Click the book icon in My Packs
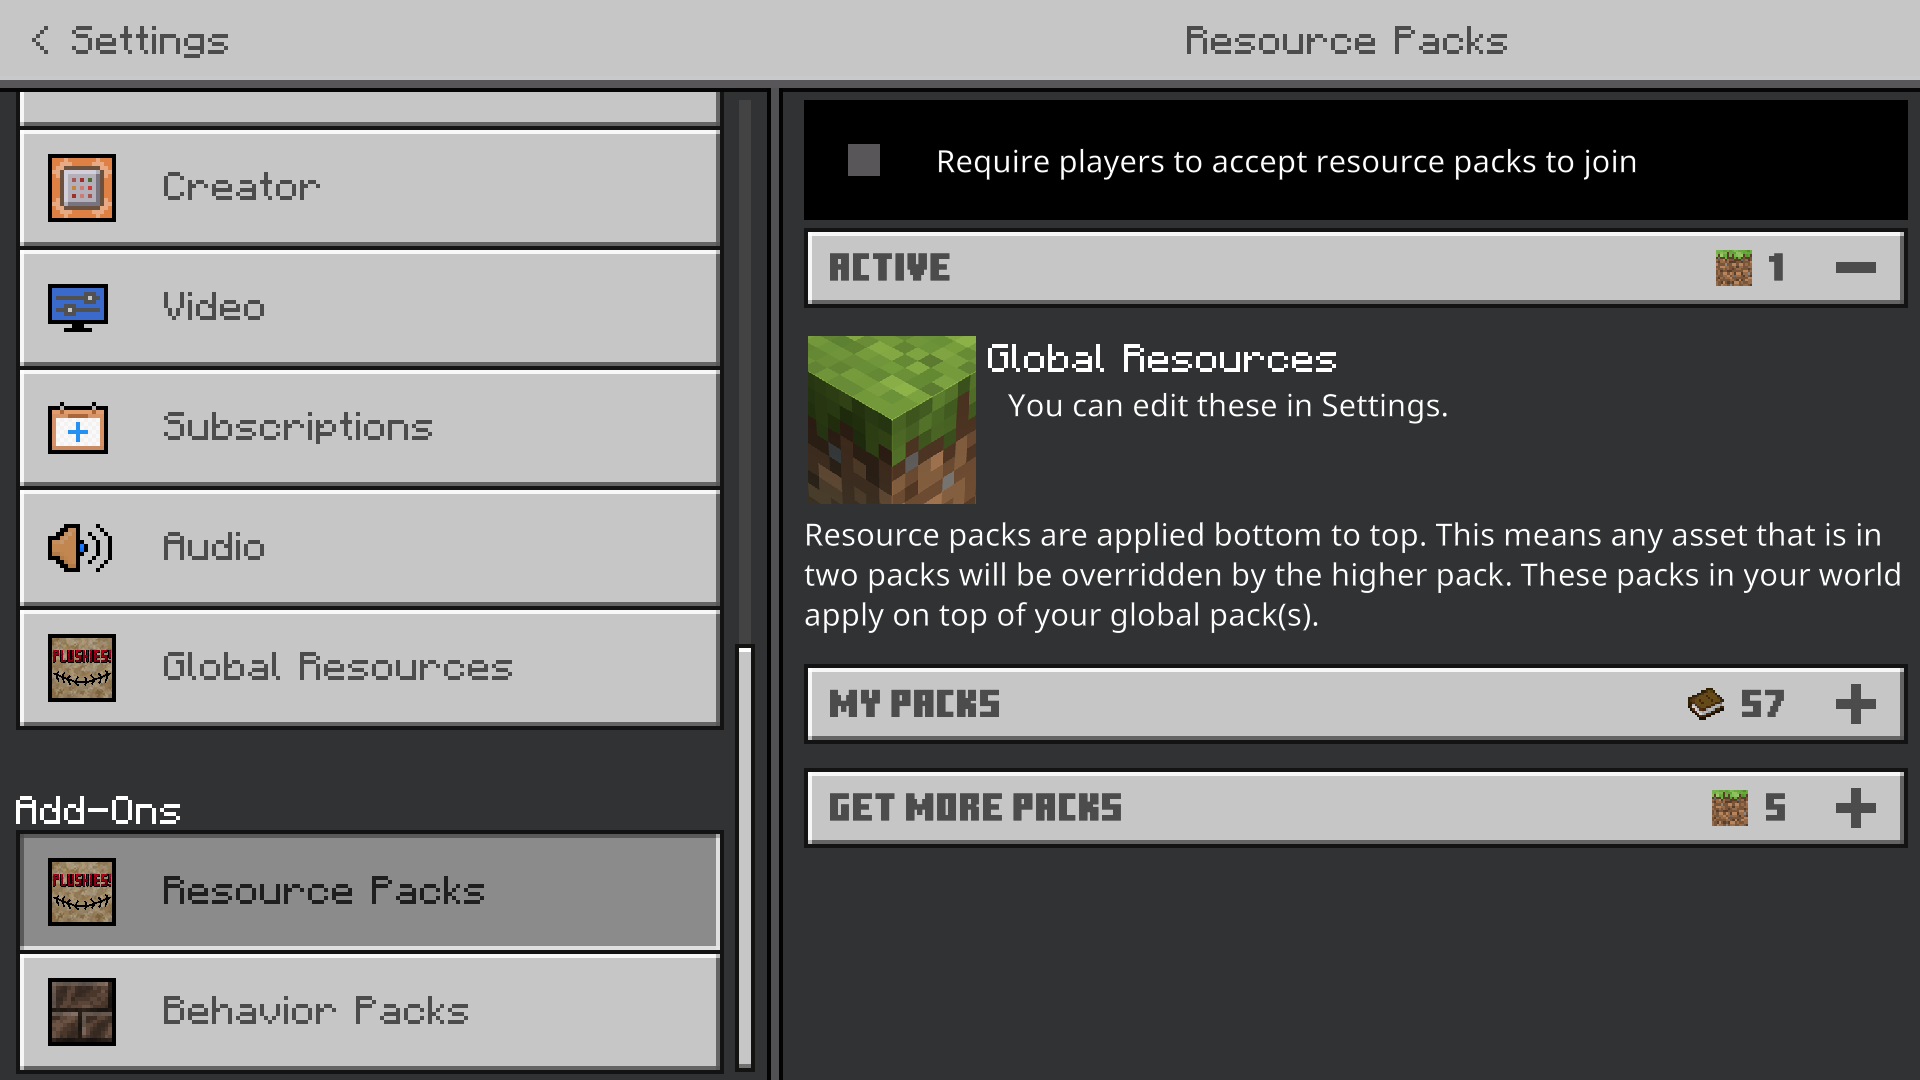 point(1706,704)
